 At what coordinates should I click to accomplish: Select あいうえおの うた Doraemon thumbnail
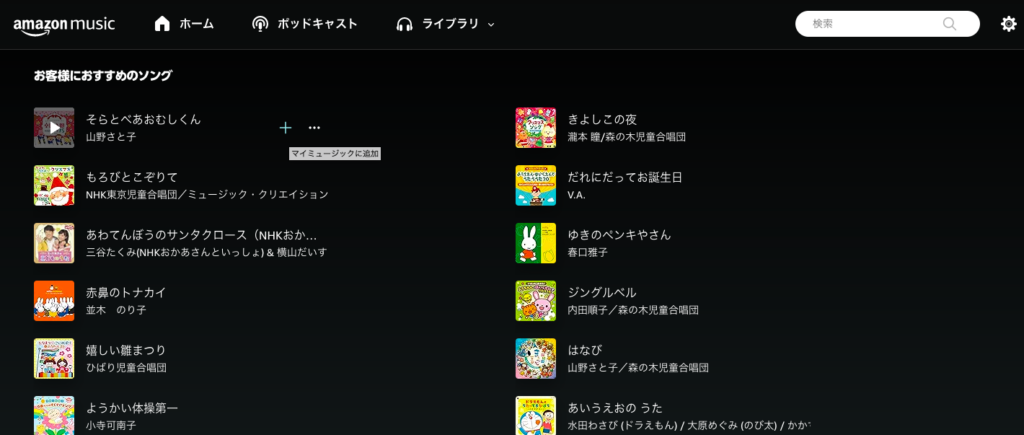[x=536, y=415]
